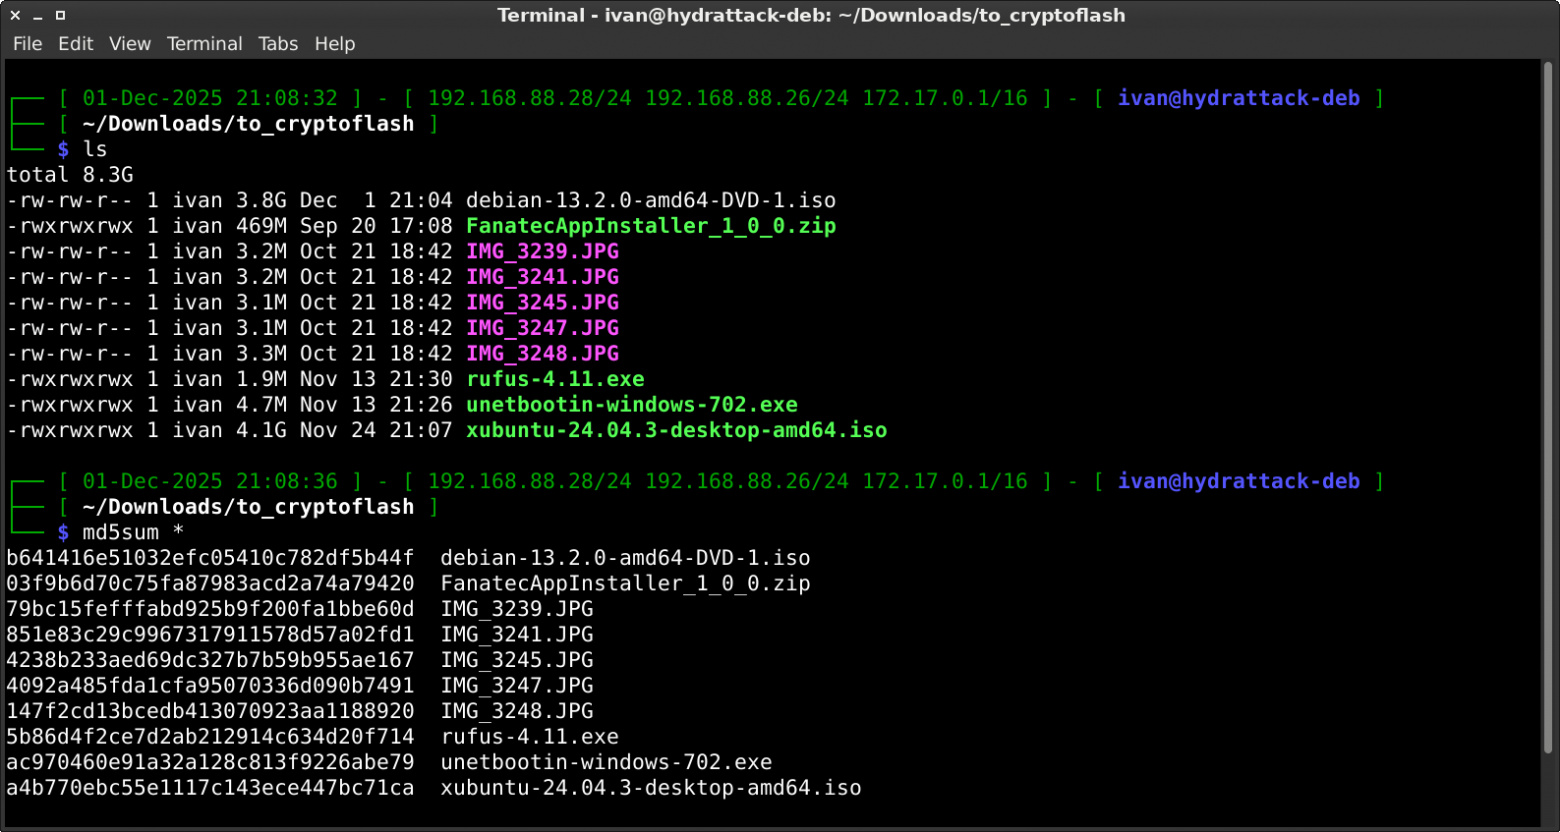Click the 3.3M file size
Screen dimensions: 1560x832
(x=261, y=353)
